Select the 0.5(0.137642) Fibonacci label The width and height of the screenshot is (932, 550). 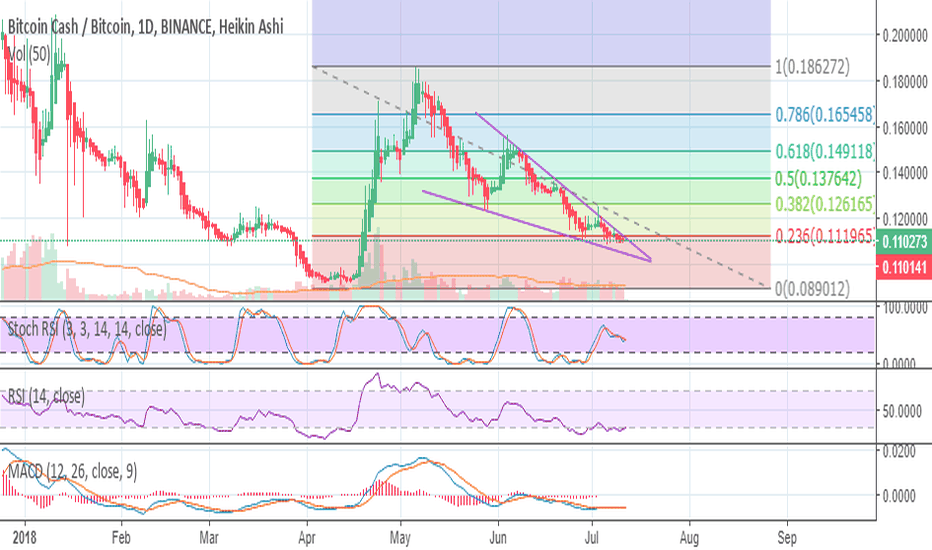coord(818,178)
